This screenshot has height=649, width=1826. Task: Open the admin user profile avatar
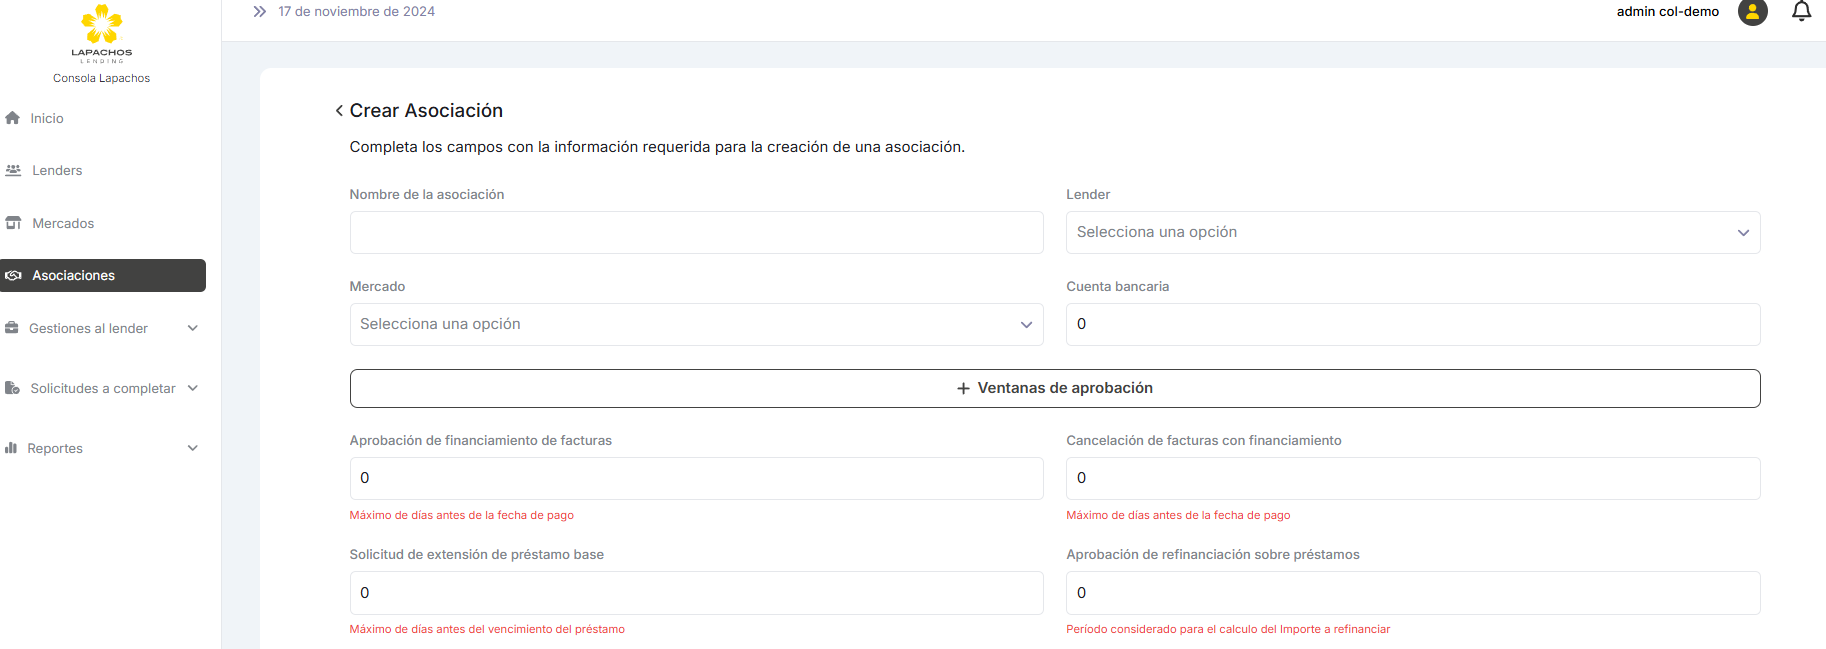pyautogui.click(x=1752, y=12)
